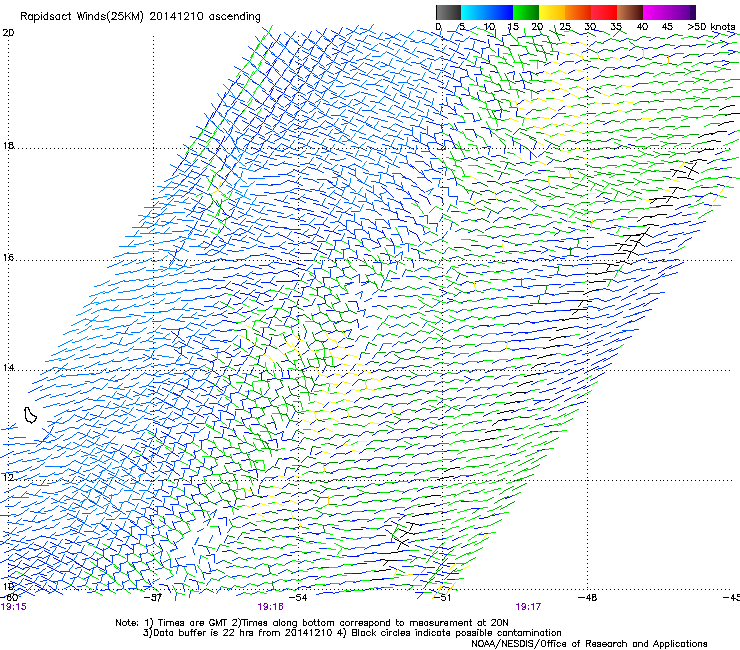Click the '0' label under the color scale

tap(438, 27)
